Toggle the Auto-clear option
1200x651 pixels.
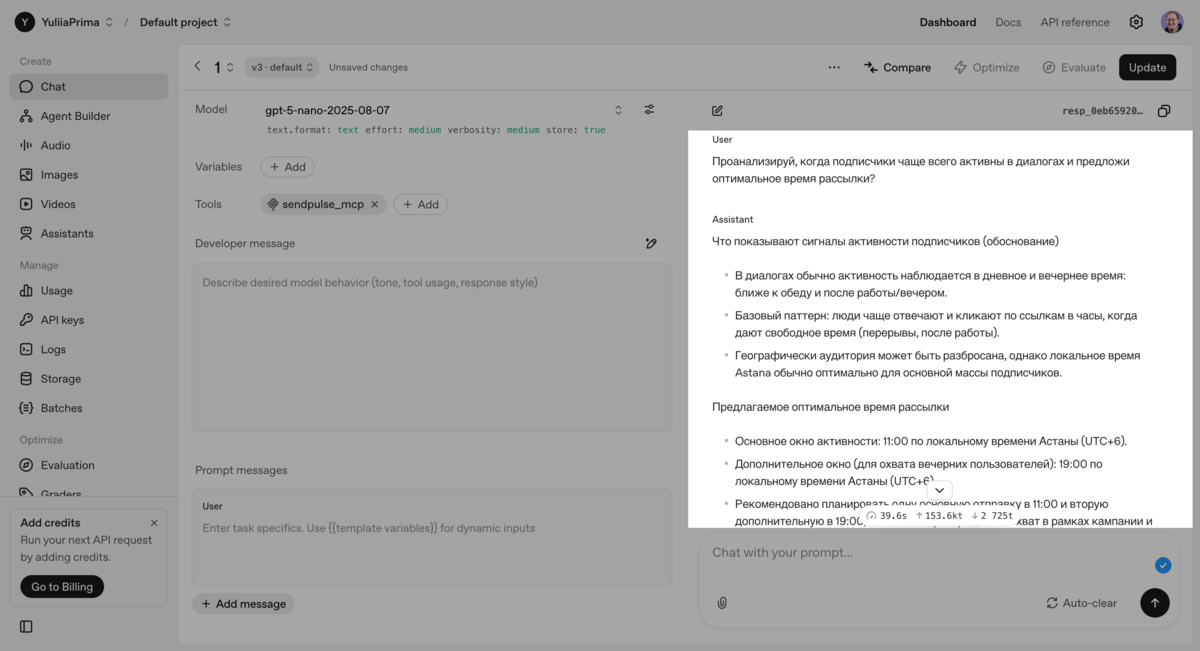click(x=1081, y=603)
